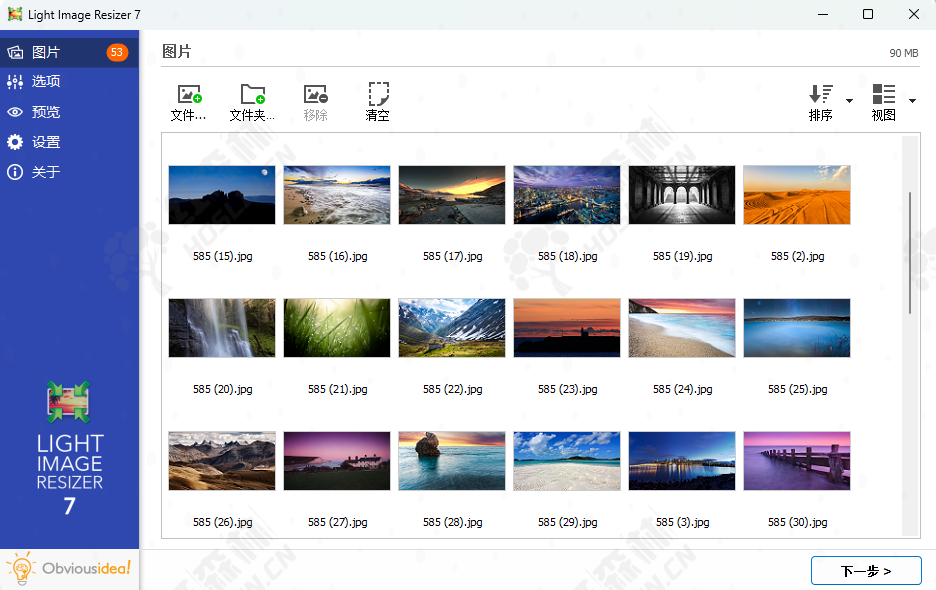Select thumbnail 585 (3).jpg night skyline
This screenshot has width=936, height=590.
coord(682,461)
